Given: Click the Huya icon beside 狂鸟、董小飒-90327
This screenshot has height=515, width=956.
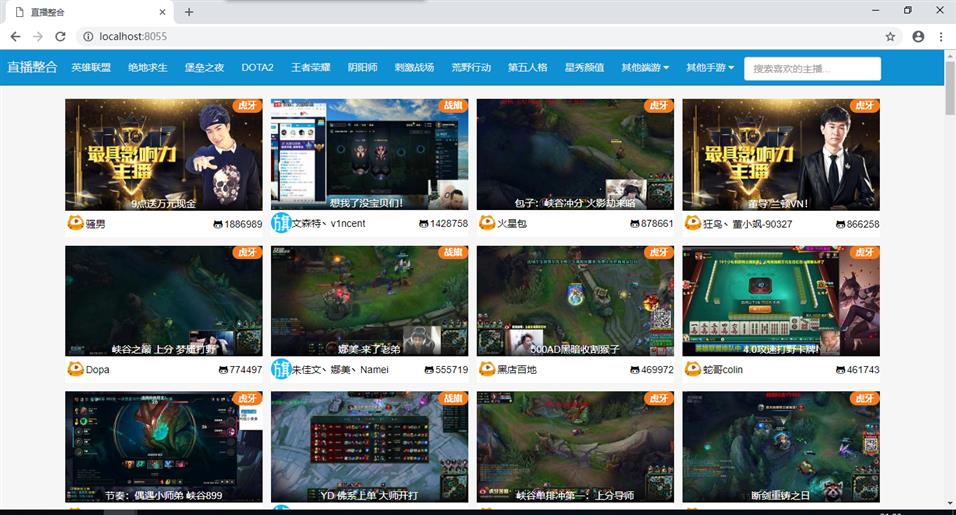Looking at the screenshot, I should click(x=693, y=223).
